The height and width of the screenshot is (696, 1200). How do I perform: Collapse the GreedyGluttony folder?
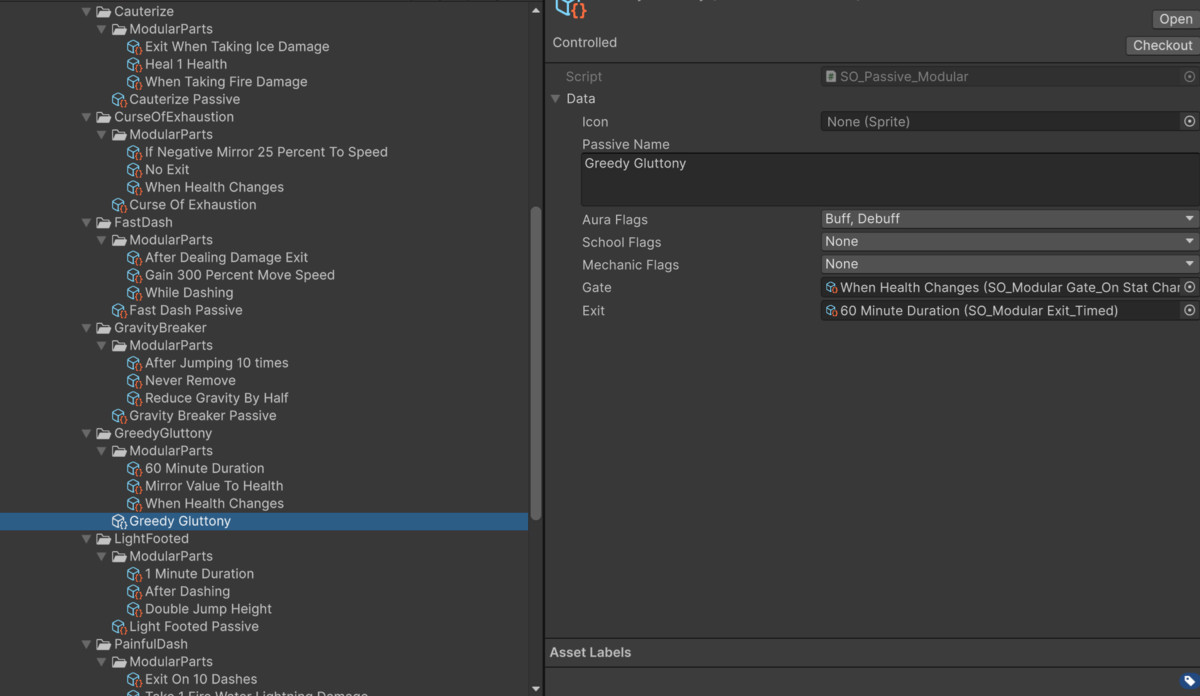(x=87, y=434)
